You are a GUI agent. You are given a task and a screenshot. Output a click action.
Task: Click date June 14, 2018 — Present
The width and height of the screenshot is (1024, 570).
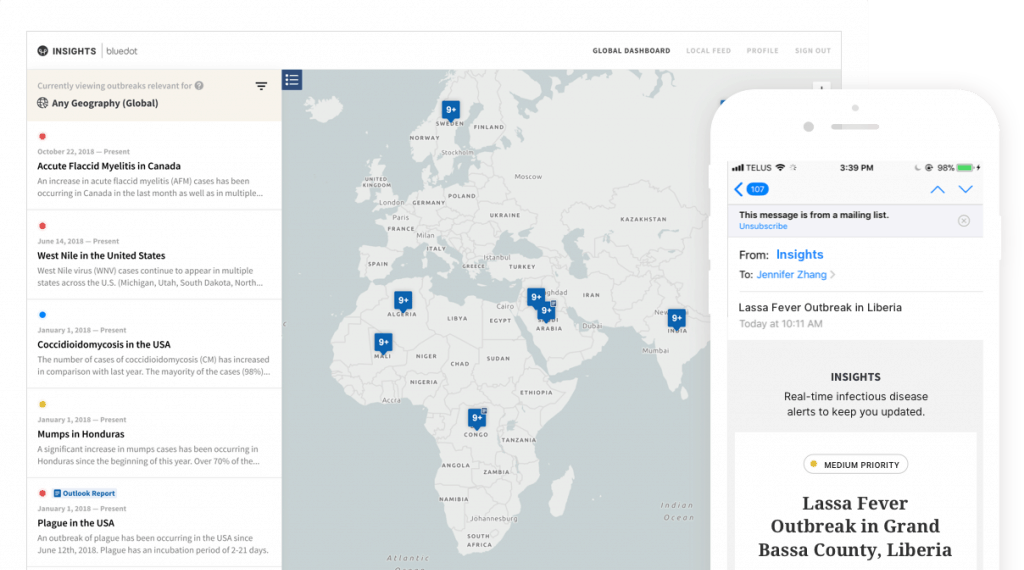pos(78,241)
